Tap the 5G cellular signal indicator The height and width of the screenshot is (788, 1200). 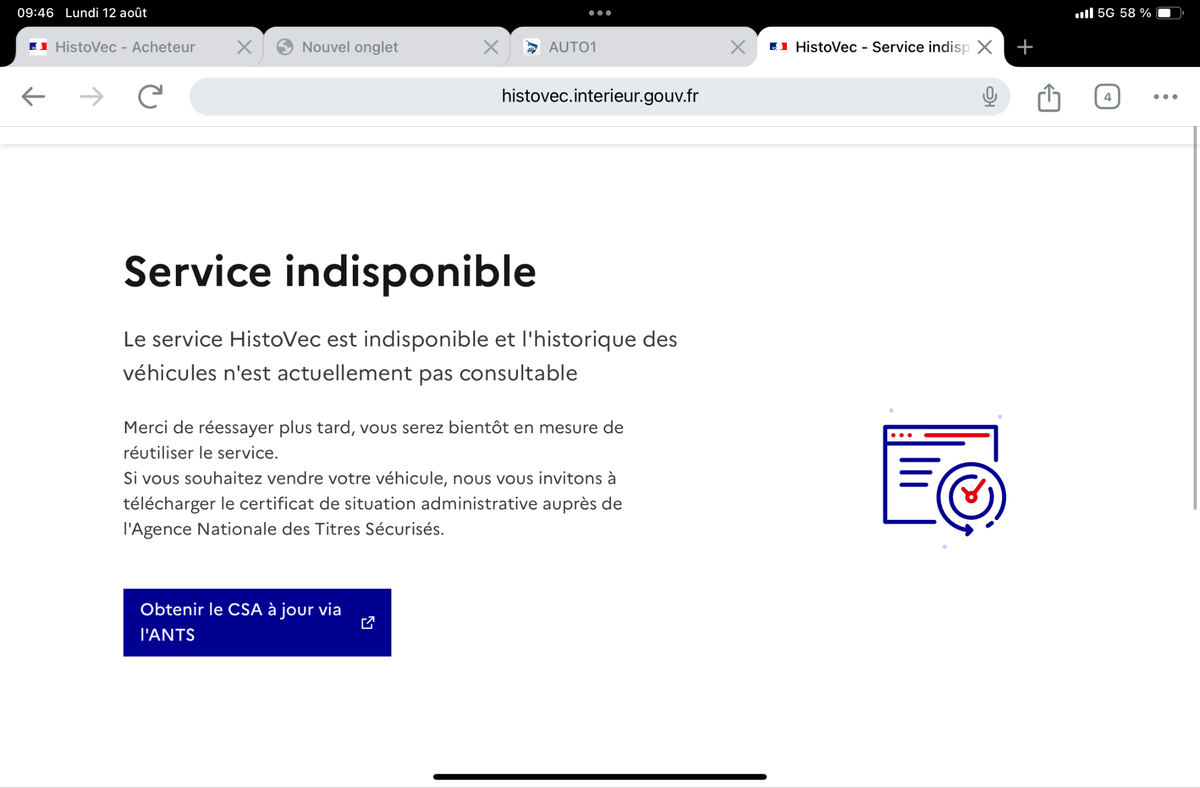(1095, 13)
